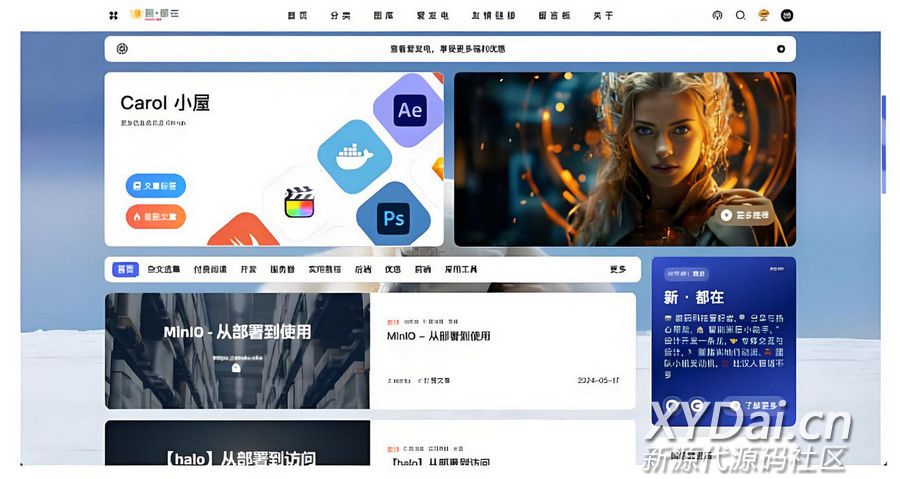Open the MinIO article cover thumbnail

(x=237, y=350)
